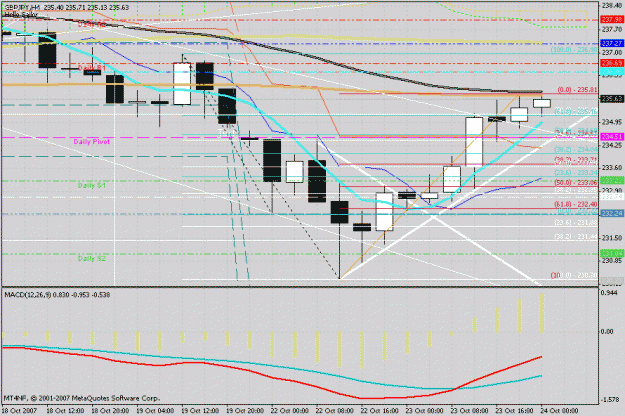Screen dimensions: 625x416
Task: Click the green 231.04 Daily S2 price tag
Action: (x=612, y=253)
